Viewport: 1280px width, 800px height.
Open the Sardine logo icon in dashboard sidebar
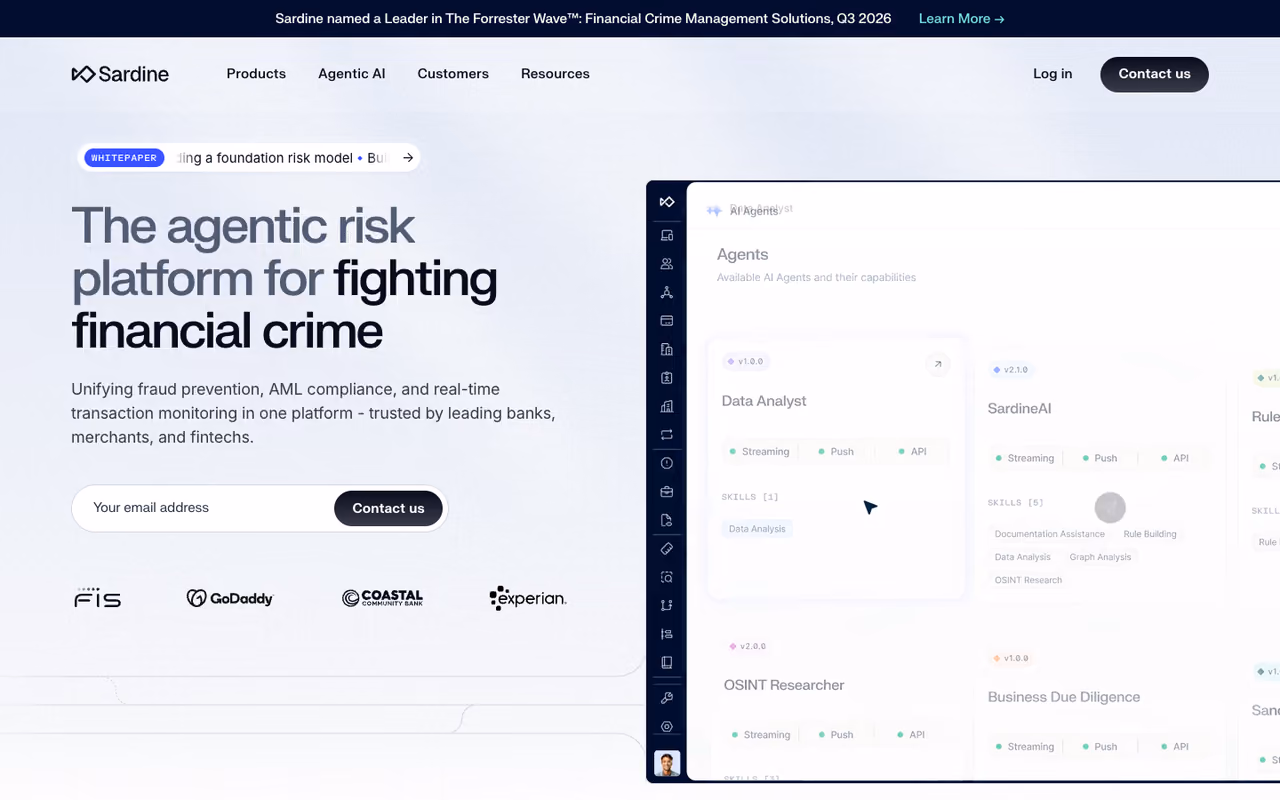click(667, 202)
